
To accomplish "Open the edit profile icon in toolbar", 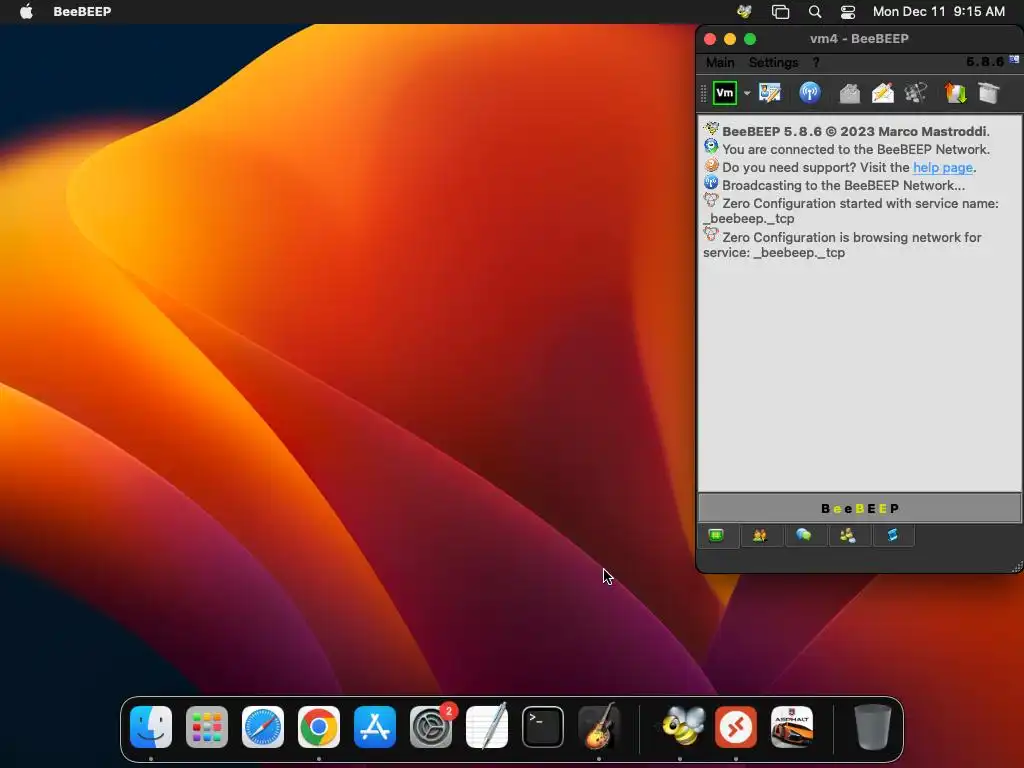I will click(x=770, y=93).
